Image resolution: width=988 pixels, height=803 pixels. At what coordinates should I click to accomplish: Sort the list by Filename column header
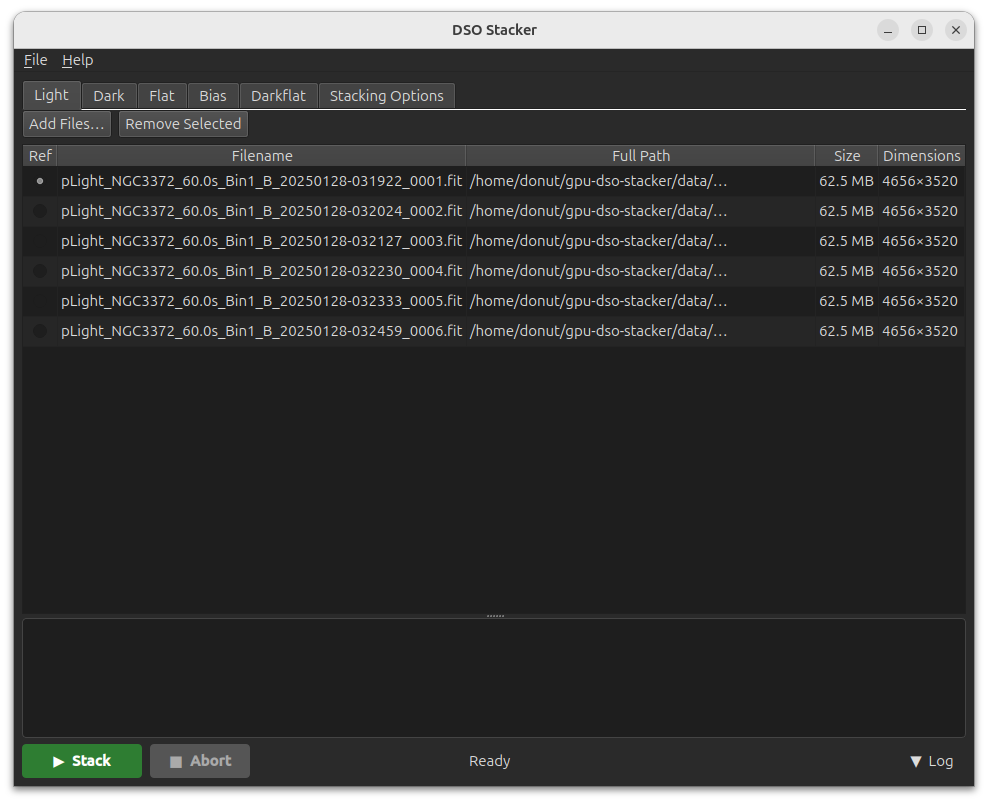pos(262,156)
